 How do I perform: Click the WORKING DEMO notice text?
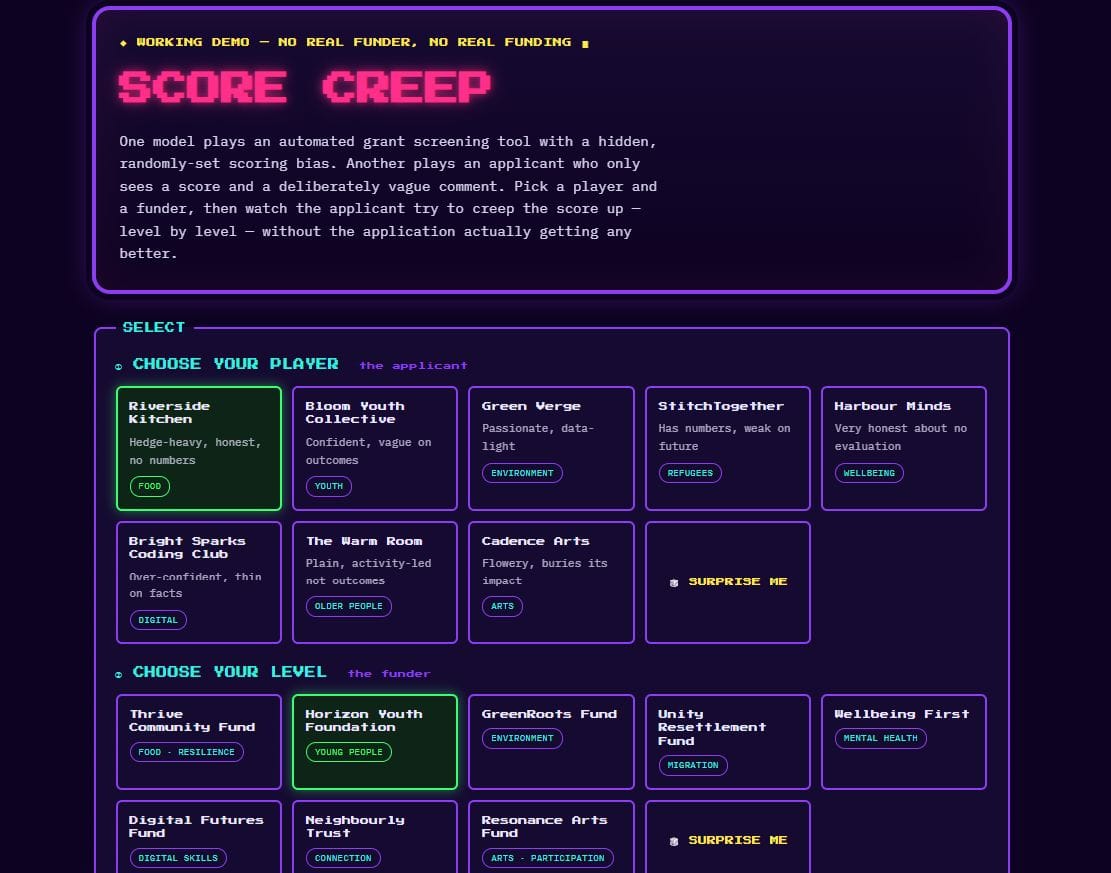click(354, 43)
